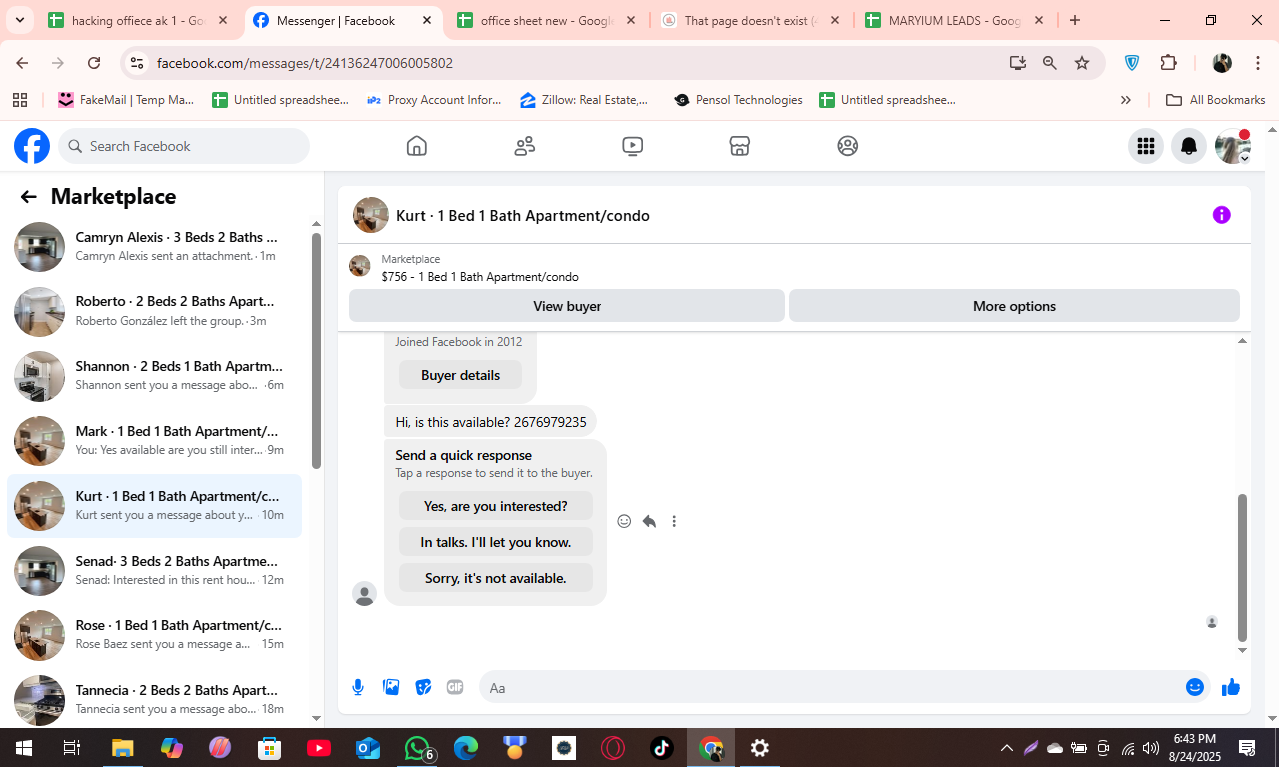Open Chrome three-dot menu
Screen dimensions: 1279x767
[x=1258, y=63]
